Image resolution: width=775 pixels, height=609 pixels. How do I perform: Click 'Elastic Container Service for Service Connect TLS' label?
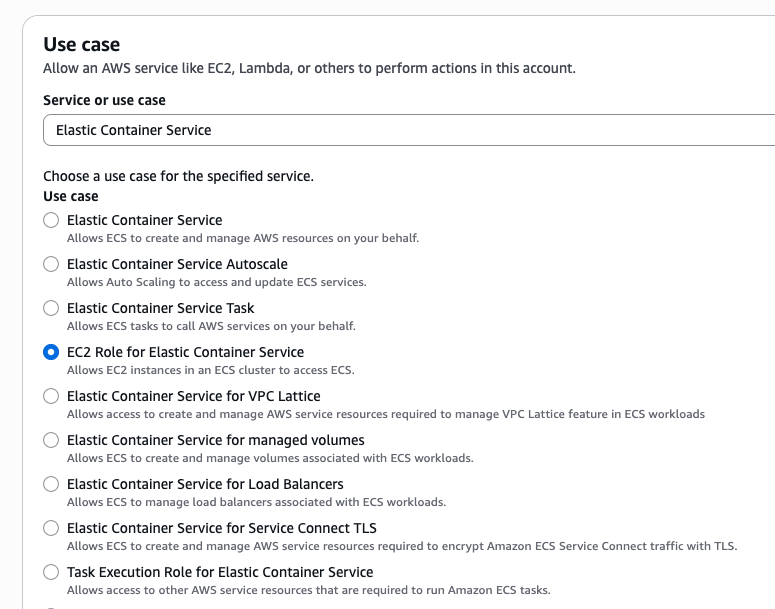(x=221, y=528)
